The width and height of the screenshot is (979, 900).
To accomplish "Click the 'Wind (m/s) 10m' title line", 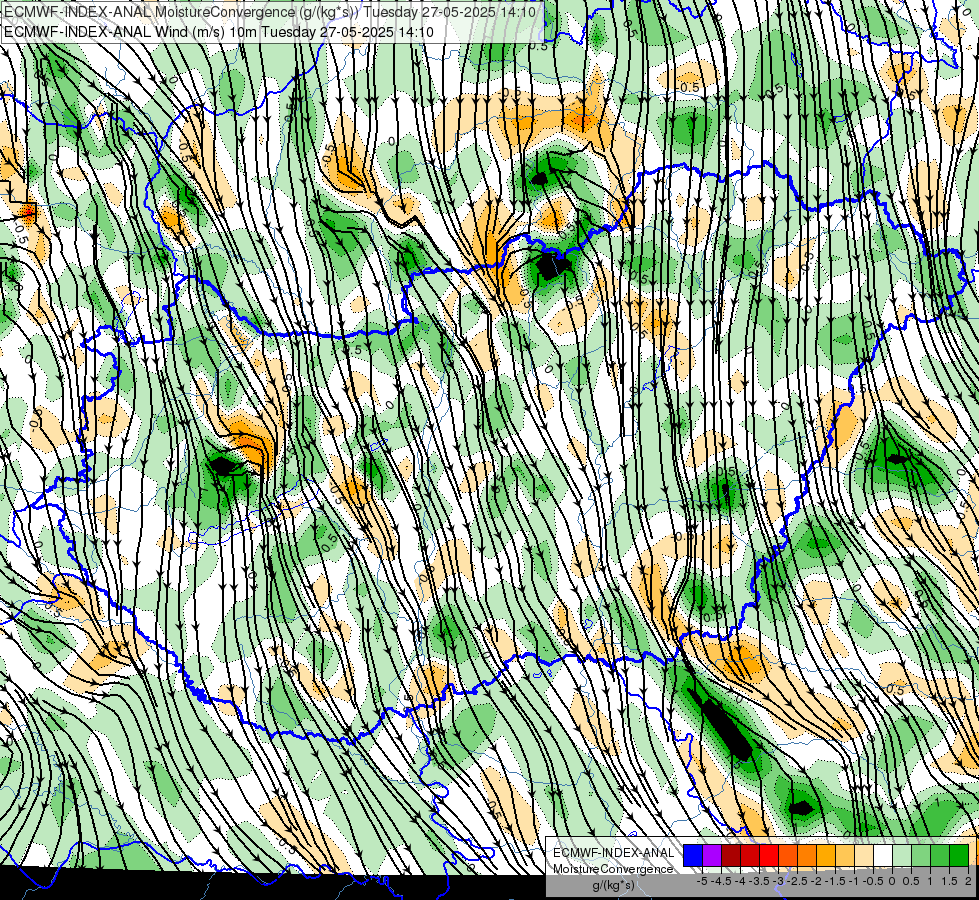I will click(219, 31).
